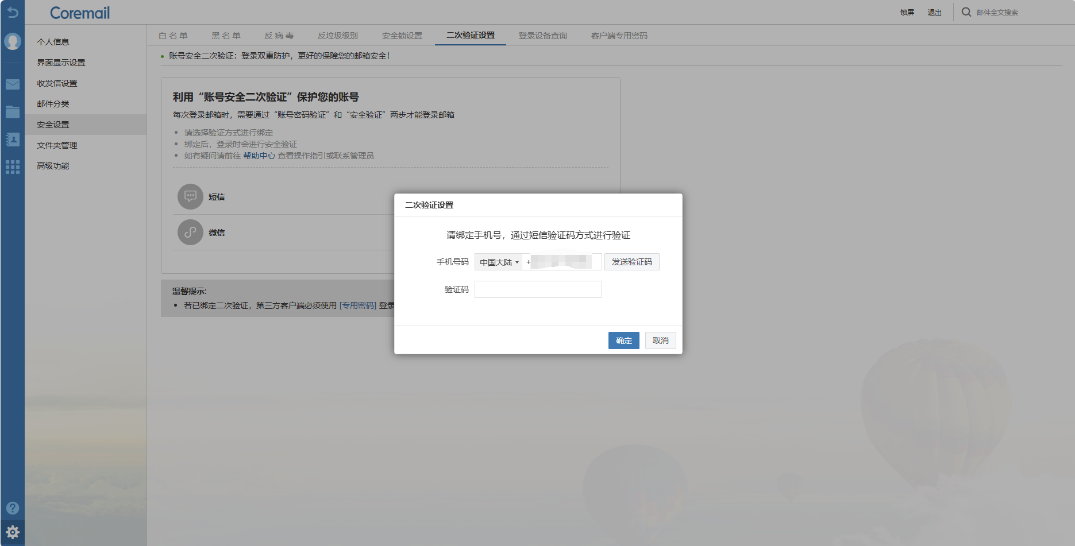Confirm with the blue 确定 button
The width and height of the screenshot is (1075, 546).
click(623, 341)
